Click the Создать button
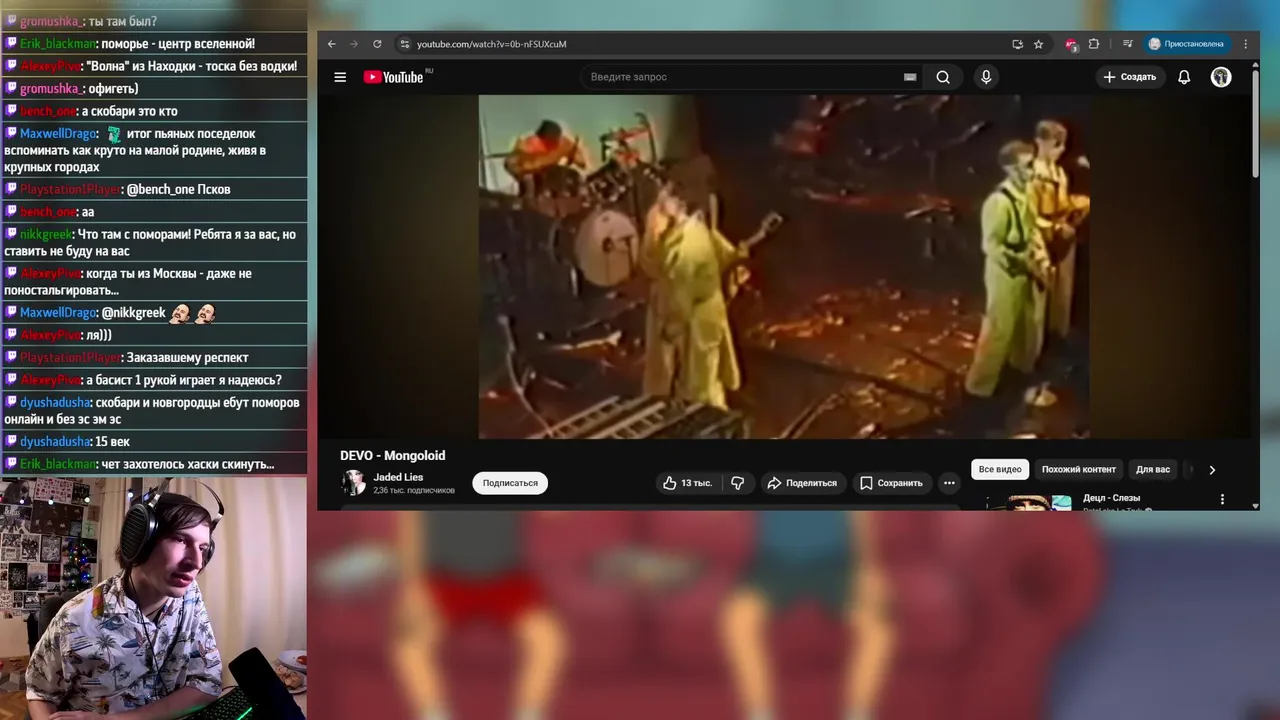Image resolution: width=1280 pixels, height=720 pixels. (1130, 77)
